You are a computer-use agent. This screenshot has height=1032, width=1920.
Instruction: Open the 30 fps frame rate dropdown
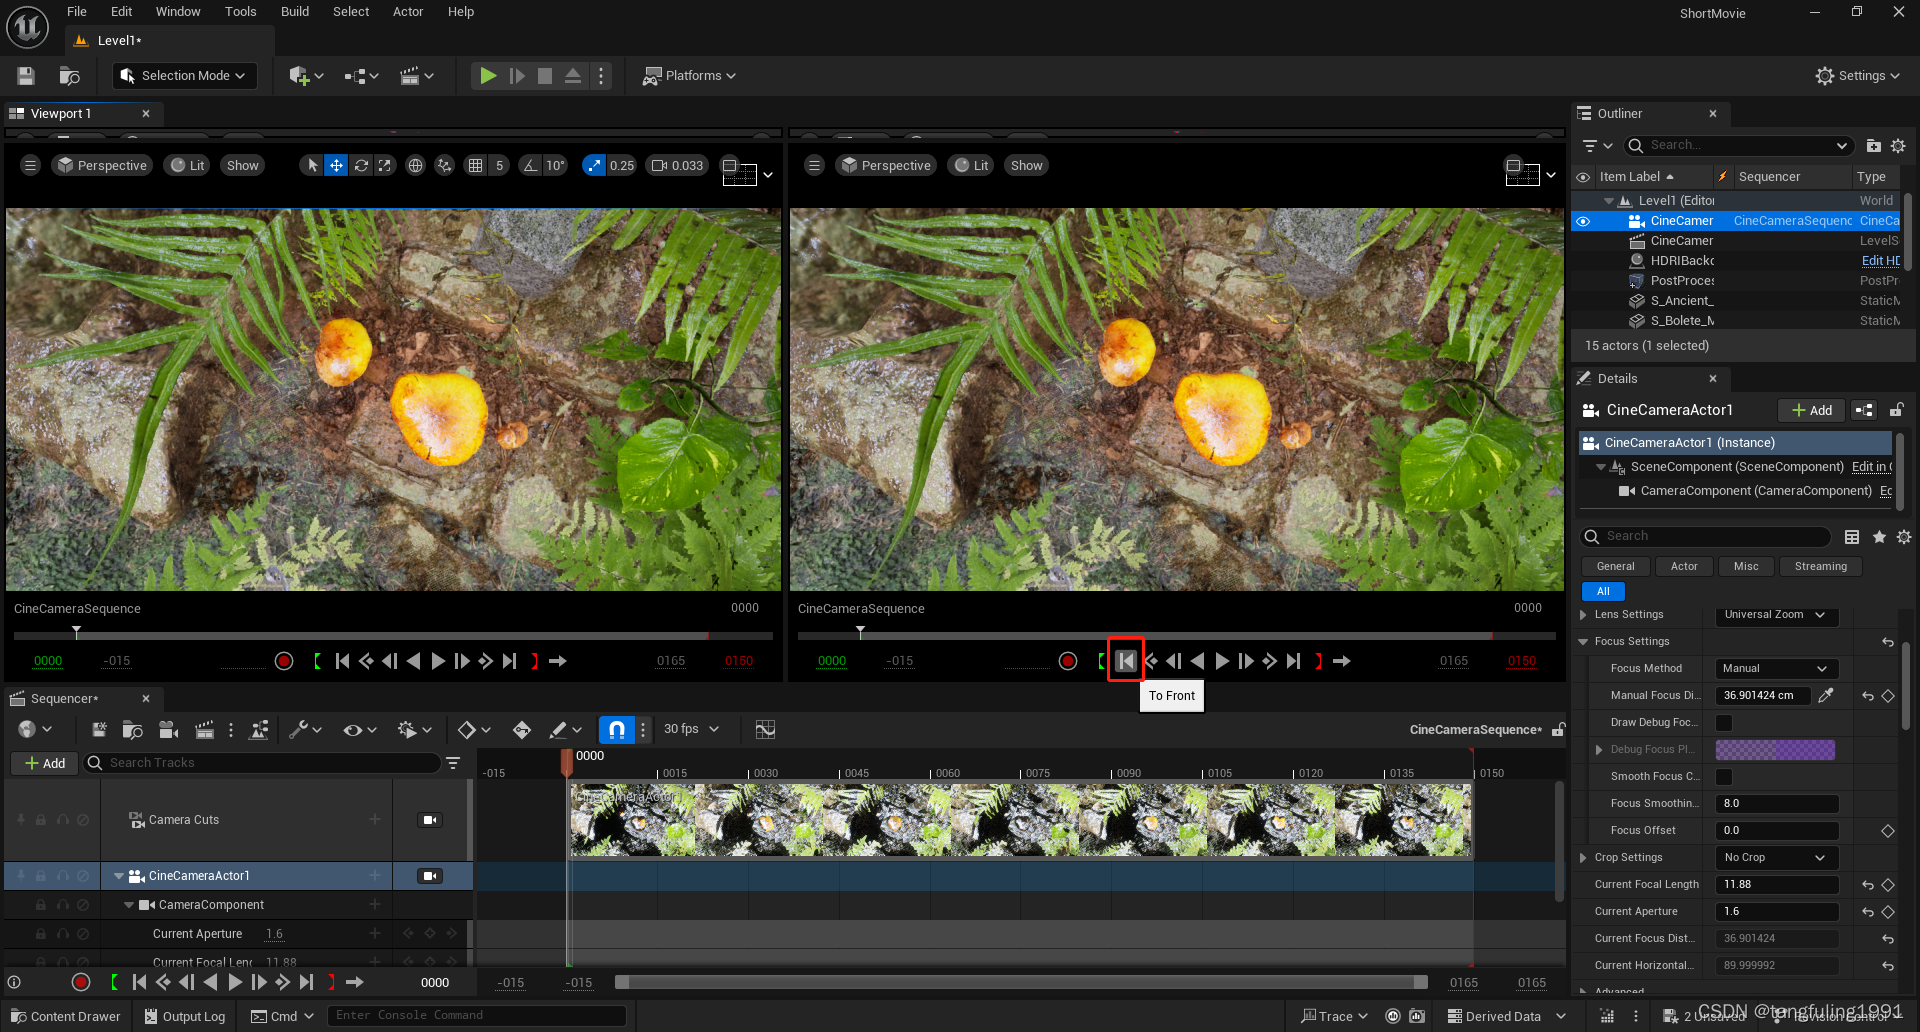[x=691, y=730]
